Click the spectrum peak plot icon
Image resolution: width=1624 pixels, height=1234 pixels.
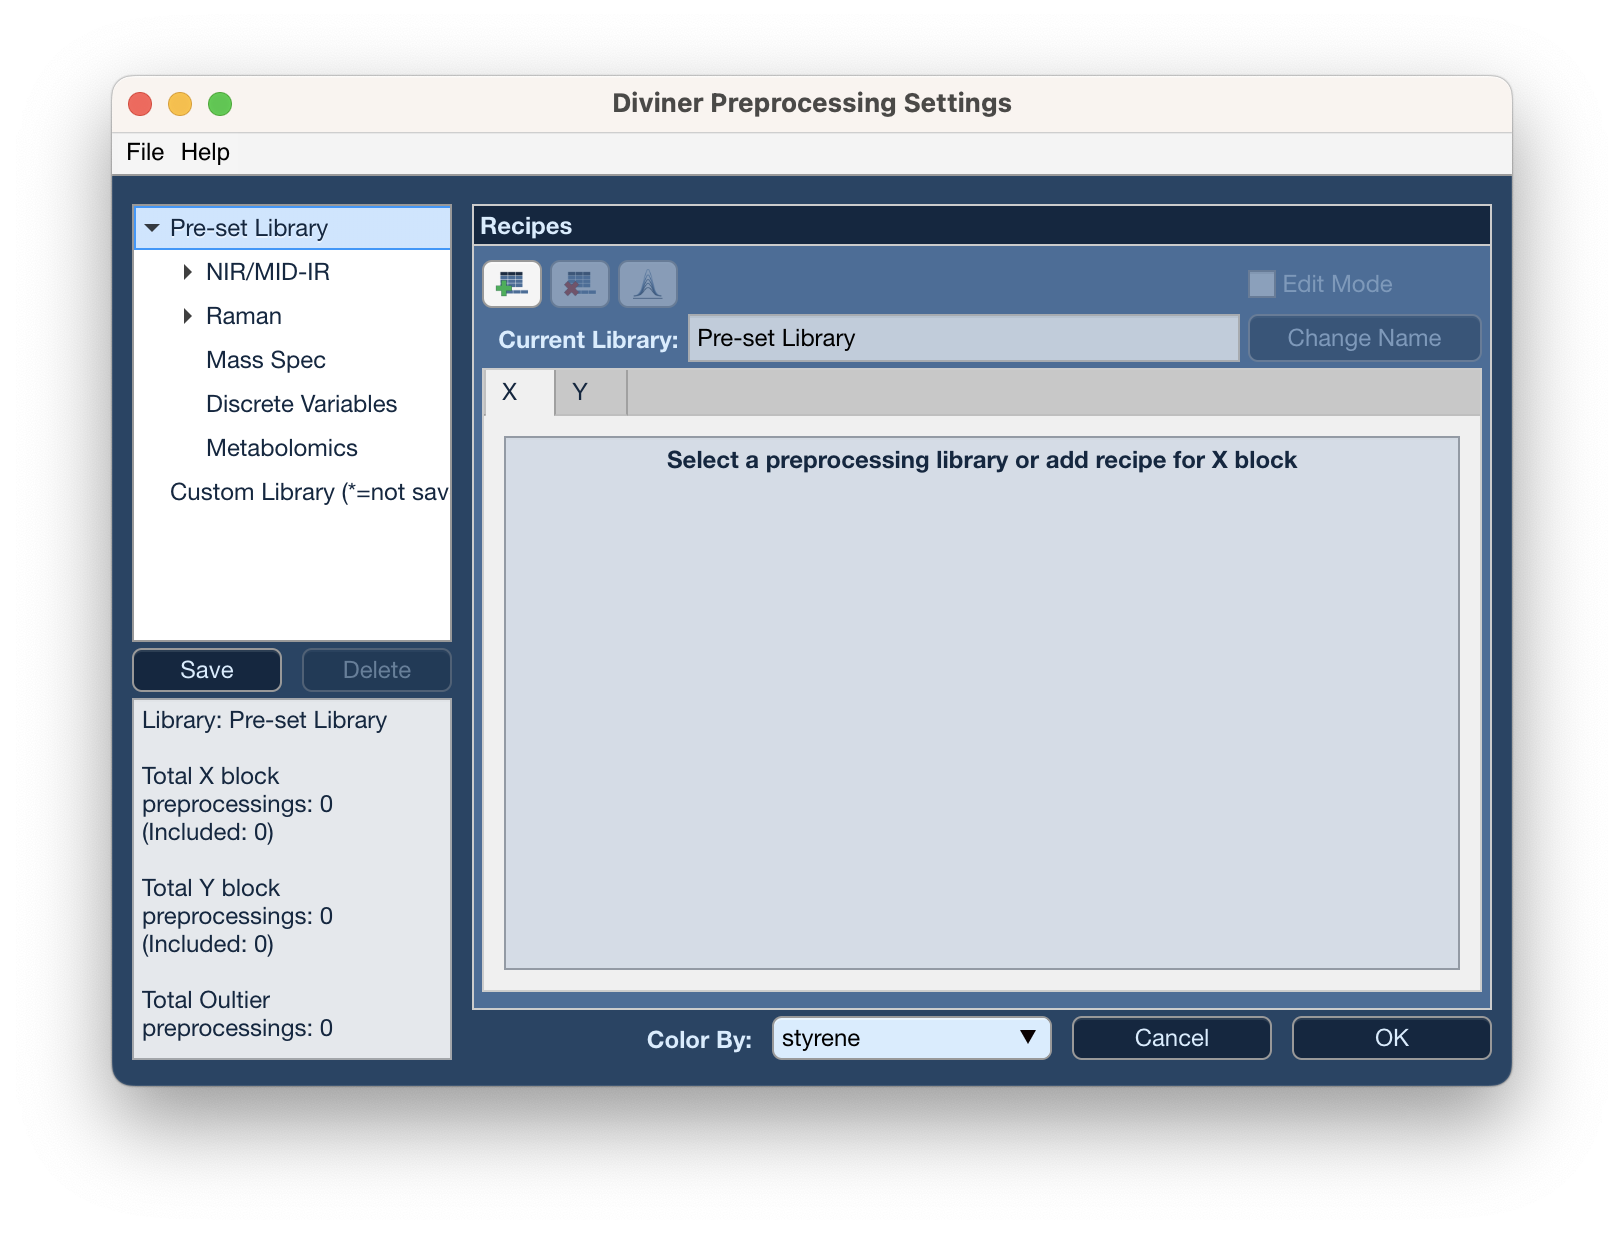[x=648, y=284]
